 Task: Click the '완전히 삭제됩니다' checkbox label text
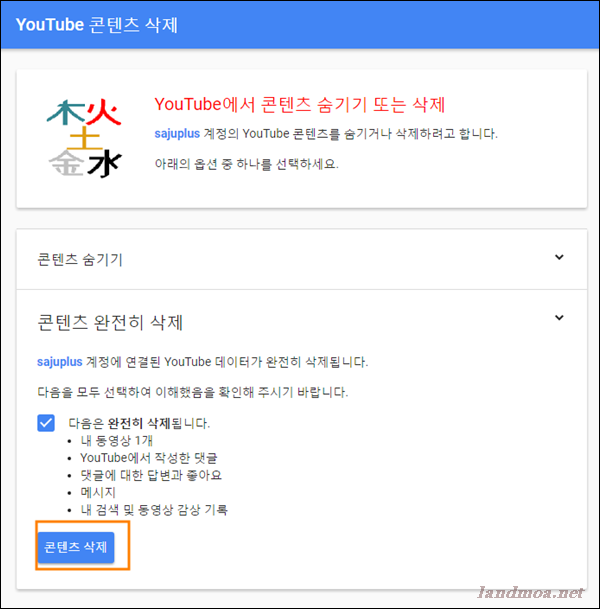coord(139,423)
